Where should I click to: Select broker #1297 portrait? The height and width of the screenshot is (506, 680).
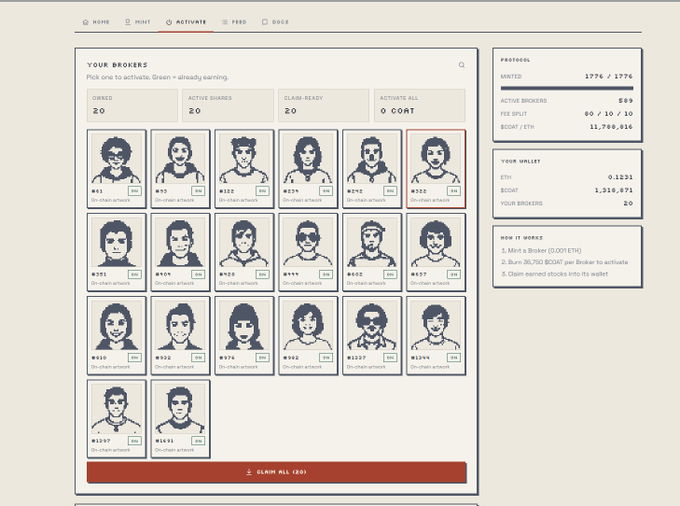(117, 419)
